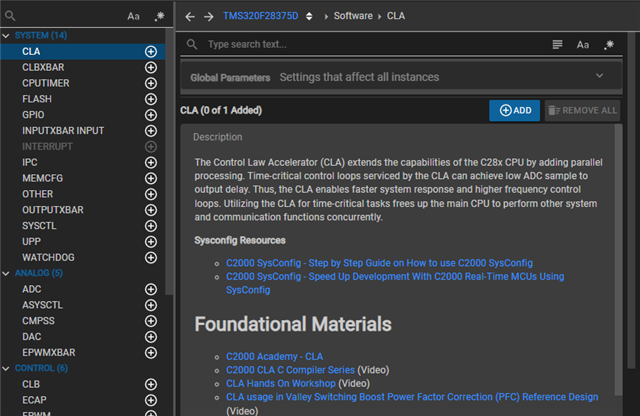
Task: Select SYSCTL in the module tree
Action: pos(39,226)
